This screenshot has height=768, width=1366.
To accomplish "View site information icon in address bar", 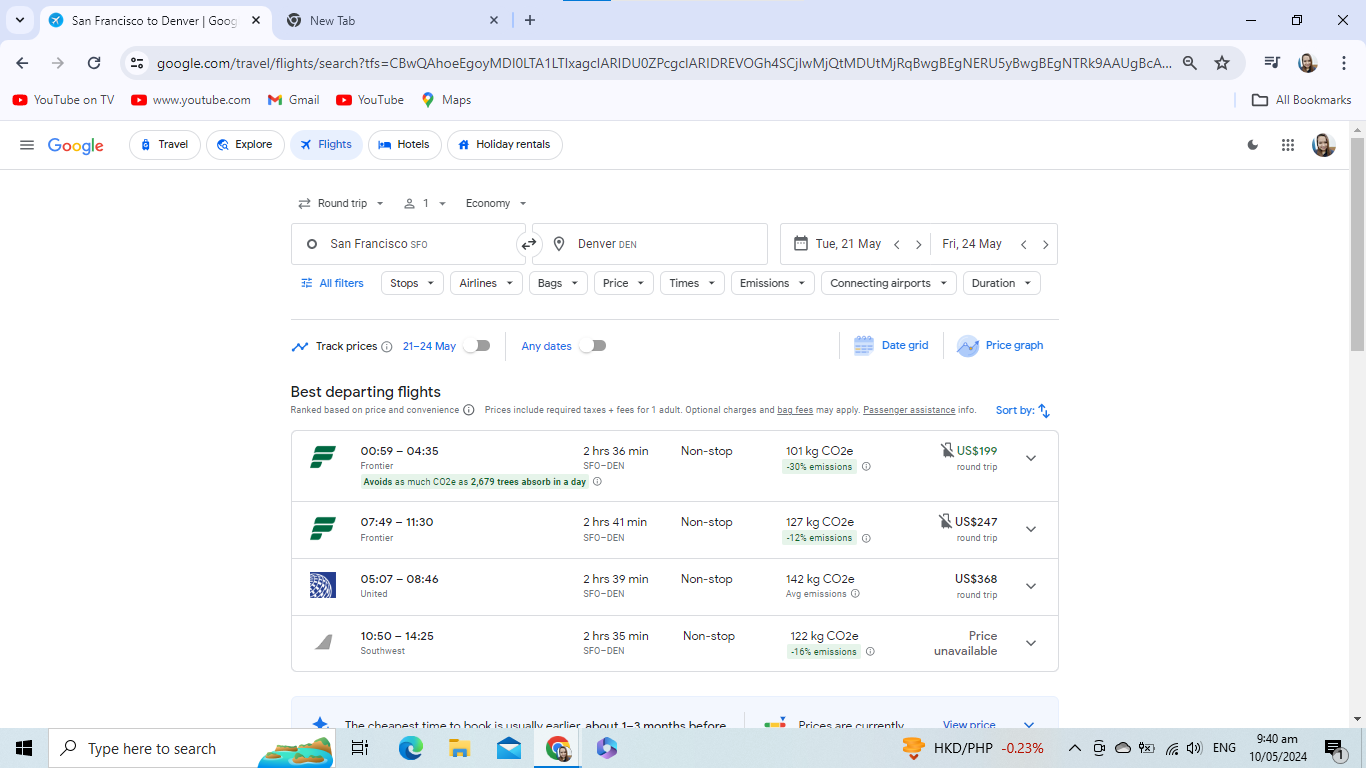I will (x=138, y=63).
